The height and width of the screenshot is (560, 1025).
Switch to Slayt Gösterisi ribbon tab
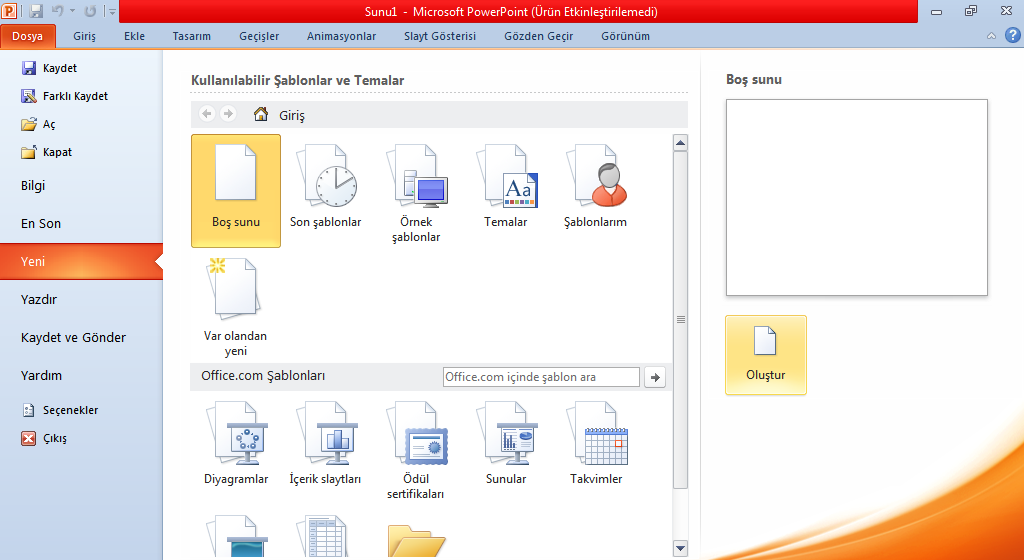click(x=440, y=37)
